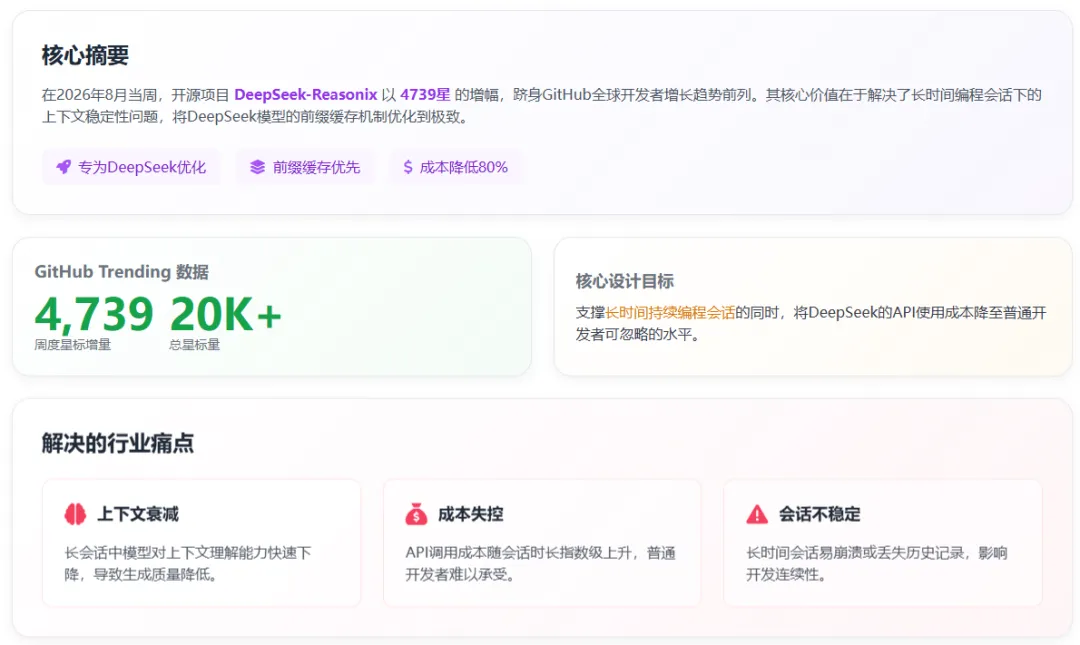Click the orange 长时间持续编程会话 highlighted text
Viewport: 1080px width, 645px height.
(x=670, y=313)
